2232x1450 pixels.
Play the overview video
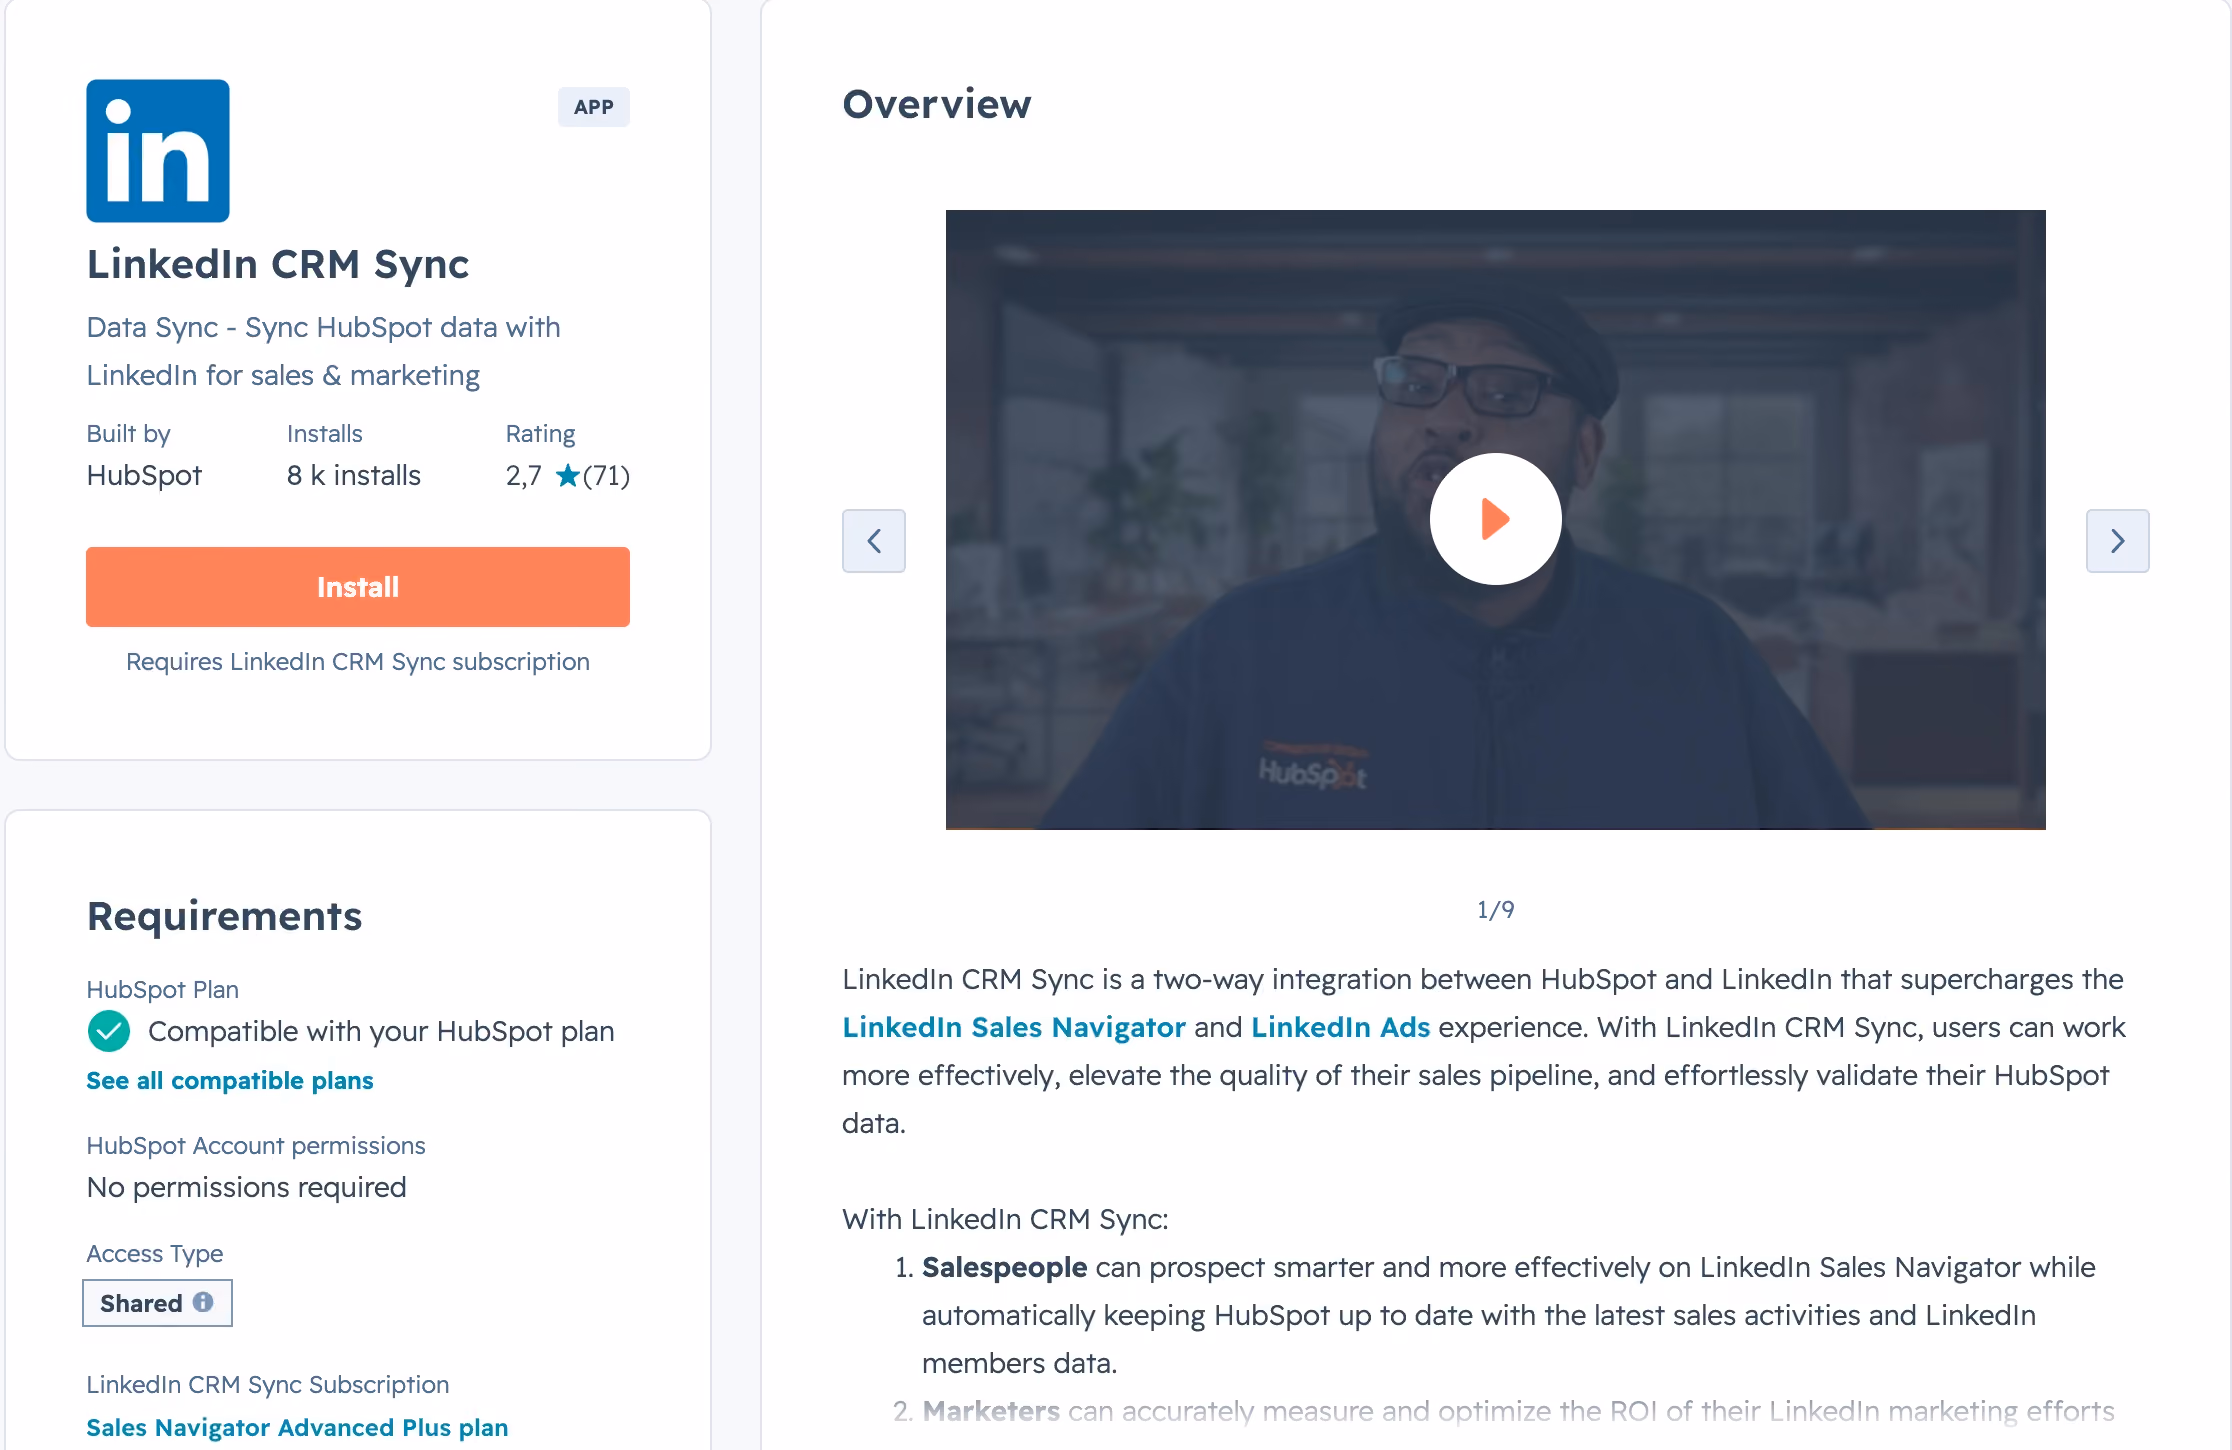pyautogui.click(x=1495, y=519)
